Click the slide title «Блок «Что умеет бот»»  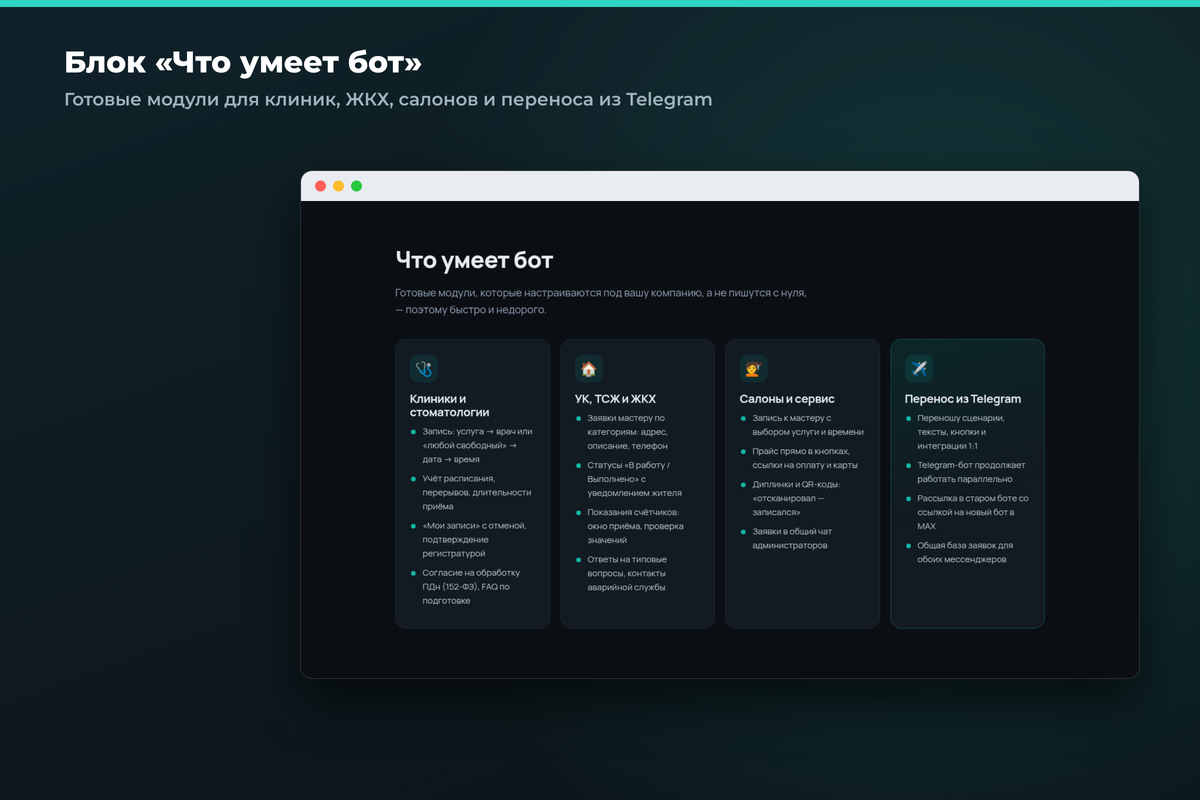[x=243, y=63]
